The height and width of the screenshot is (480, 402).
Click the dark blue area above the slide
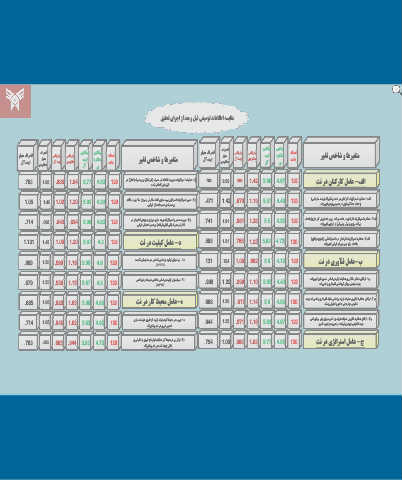(x=201, y=42)
